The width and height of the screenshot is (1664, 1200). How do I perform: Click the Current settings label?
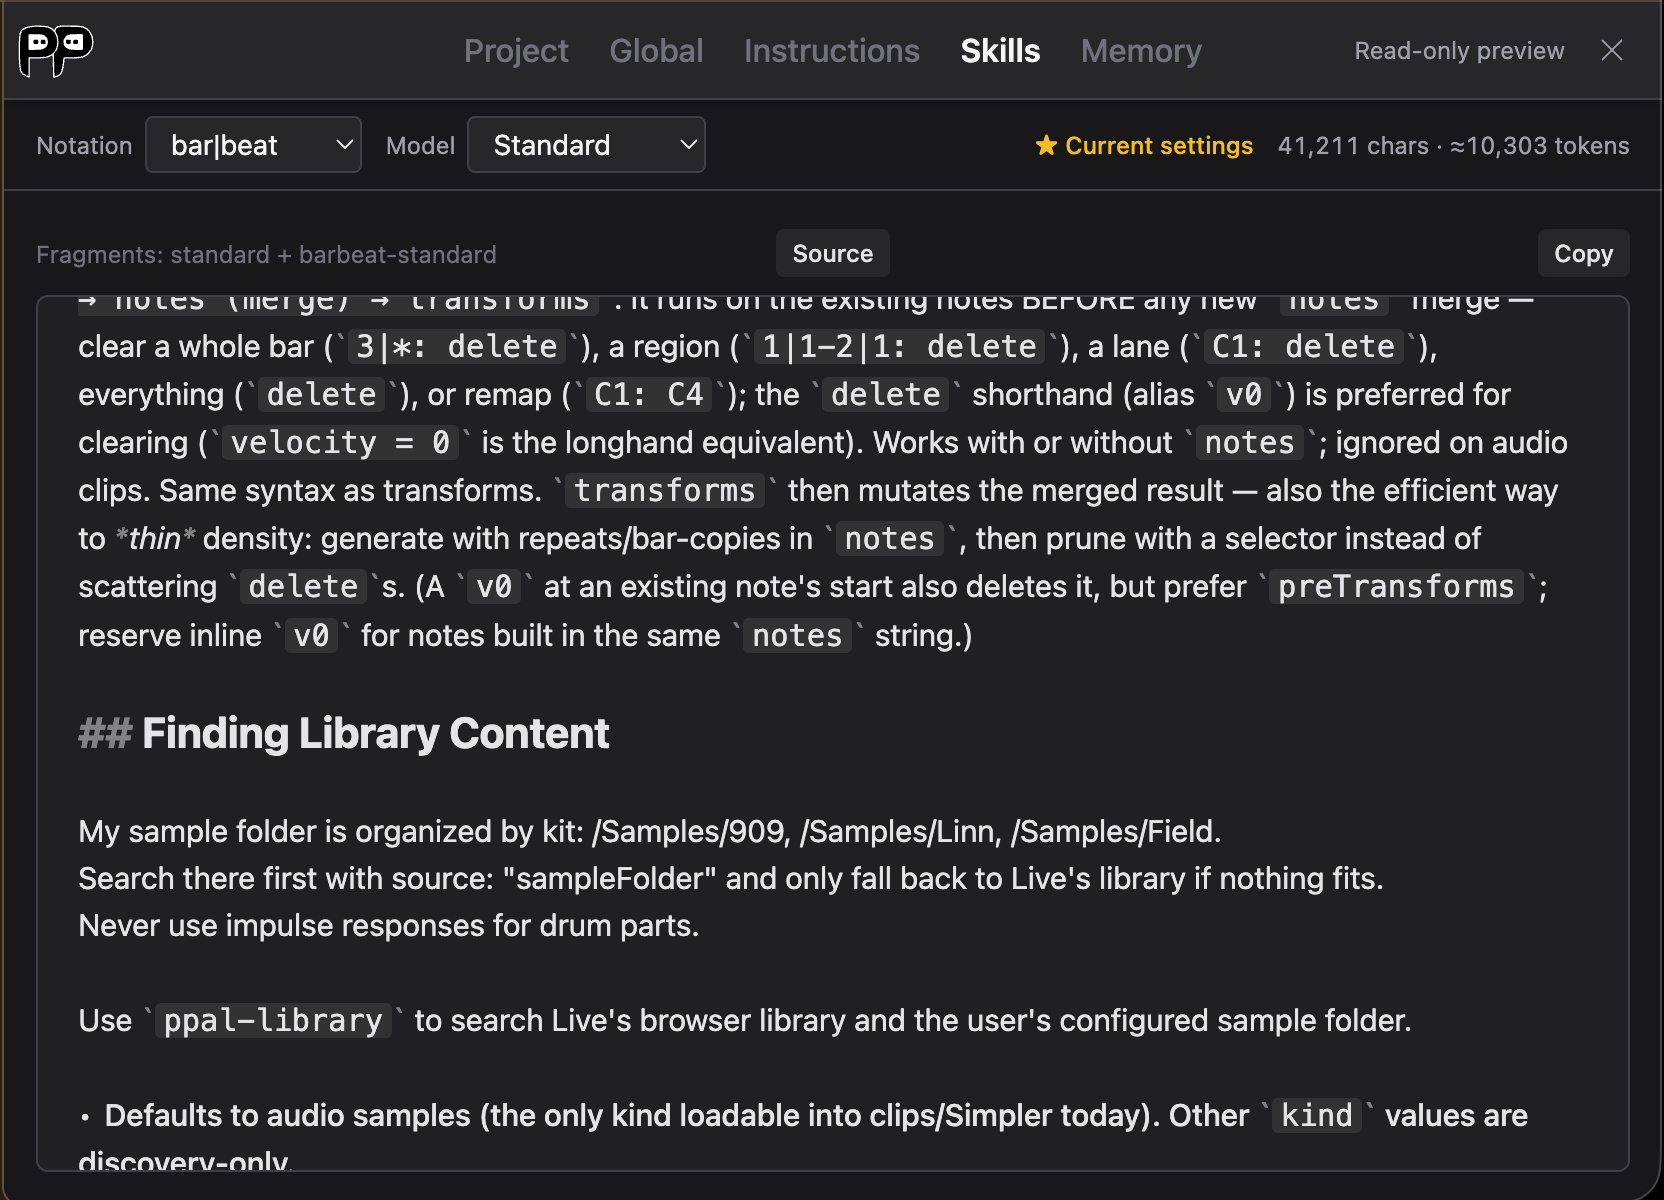[1158, 146]
